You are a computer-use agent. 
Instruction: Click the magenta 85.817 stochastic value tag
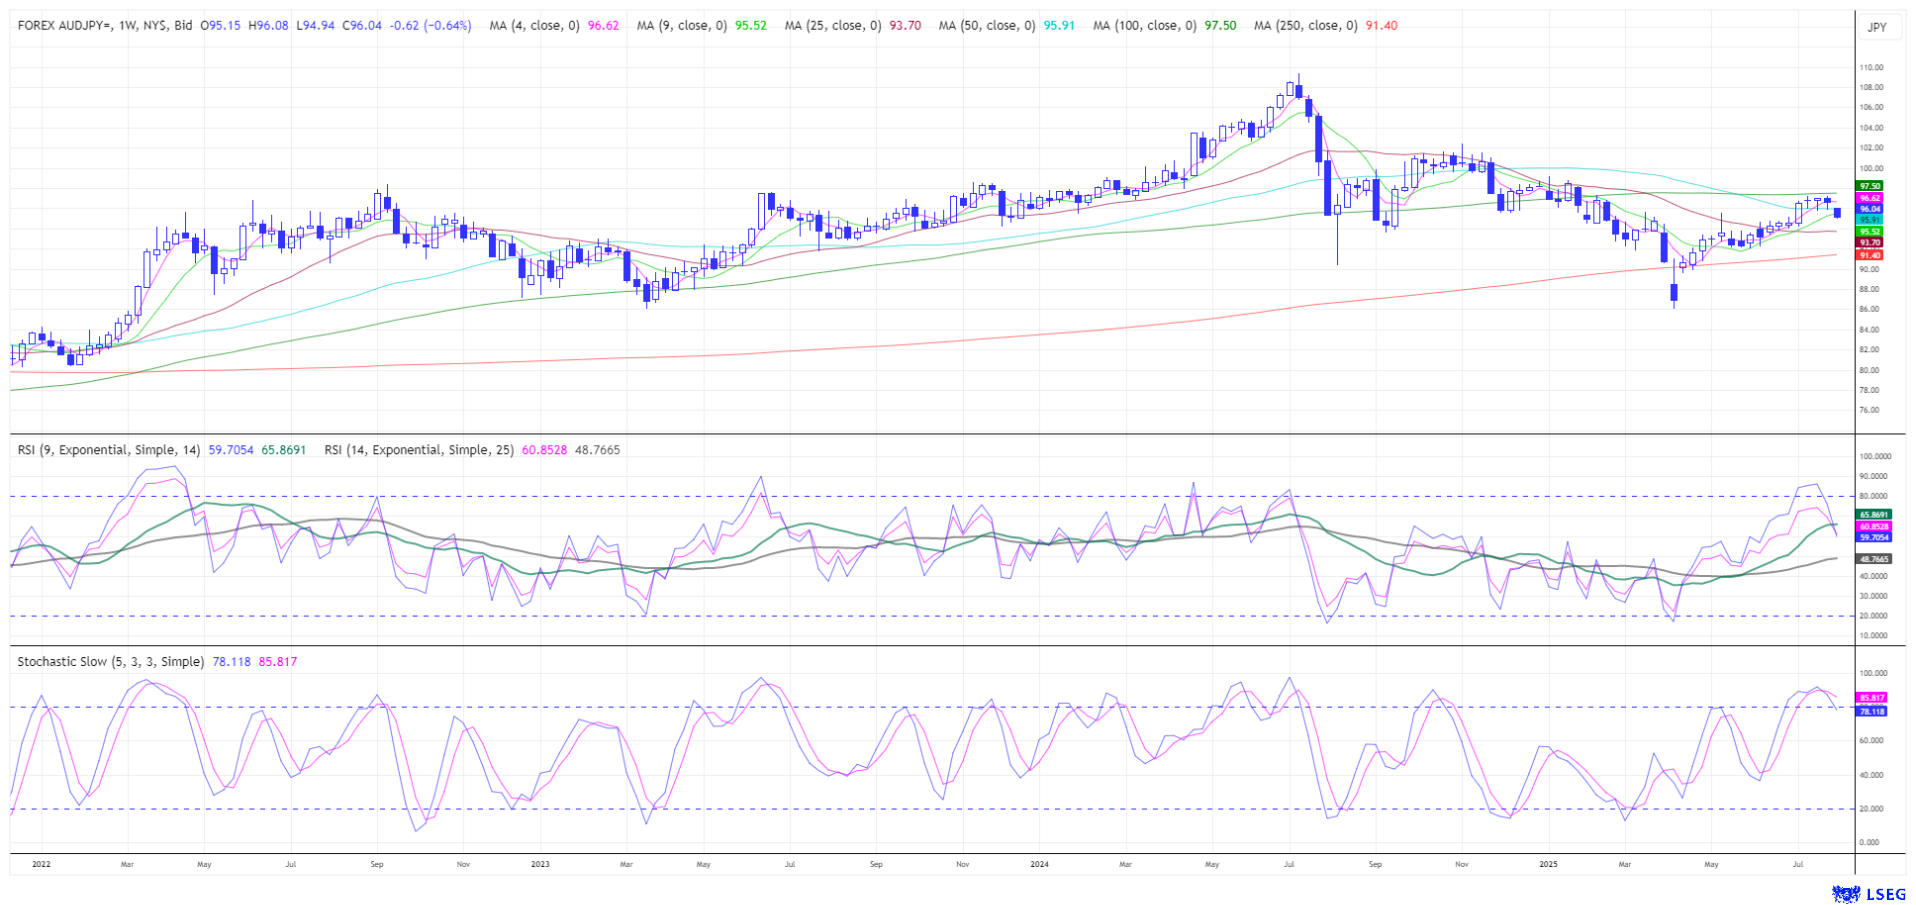[1871, 698]
